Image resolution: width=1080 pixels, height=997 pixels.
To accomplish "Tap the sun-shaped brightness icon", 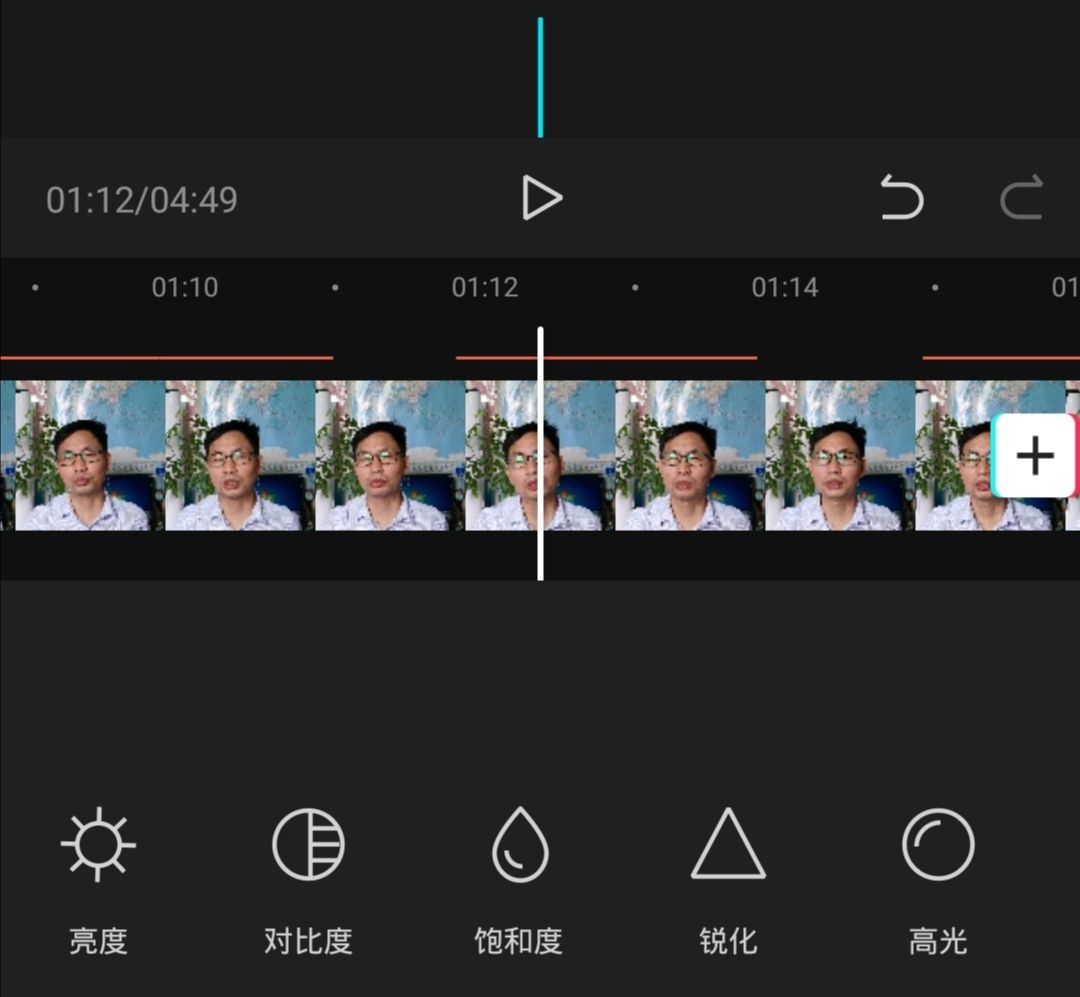I will (97, 845).
